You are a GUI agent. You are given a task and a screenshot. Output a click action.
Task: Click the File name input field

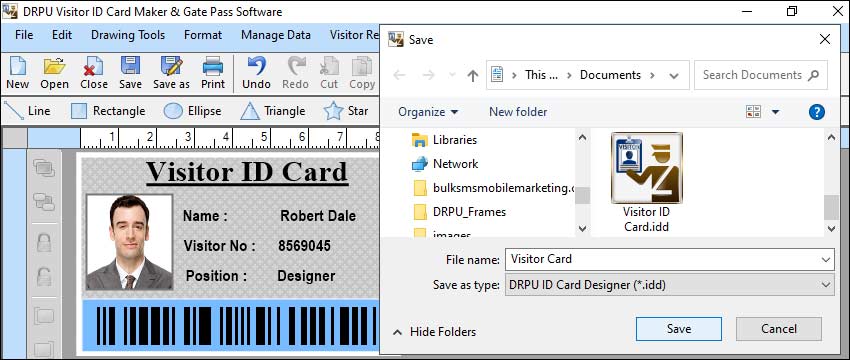(x=669, y=259)
